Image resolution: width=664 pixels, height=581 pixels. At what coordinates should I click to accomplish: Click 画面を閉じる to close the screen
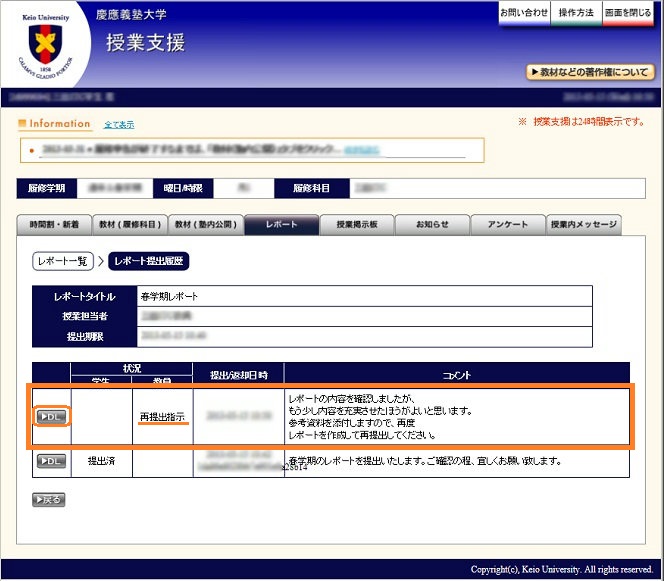point(630,13)
